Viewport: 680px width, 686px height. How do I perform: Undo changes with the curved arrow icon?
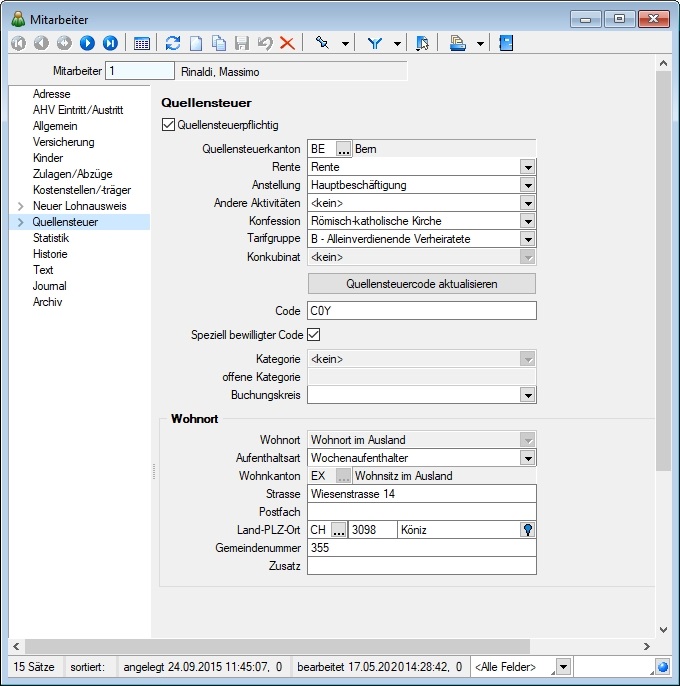tap(265, 43)
